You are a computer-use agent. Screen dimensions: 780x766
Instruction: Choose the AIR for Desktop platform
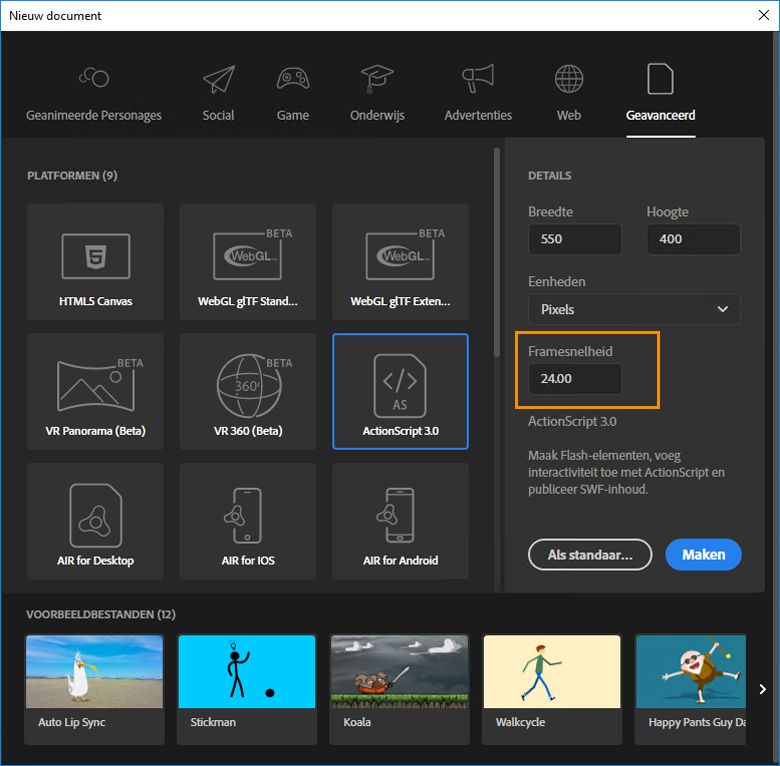pos(96,521)
